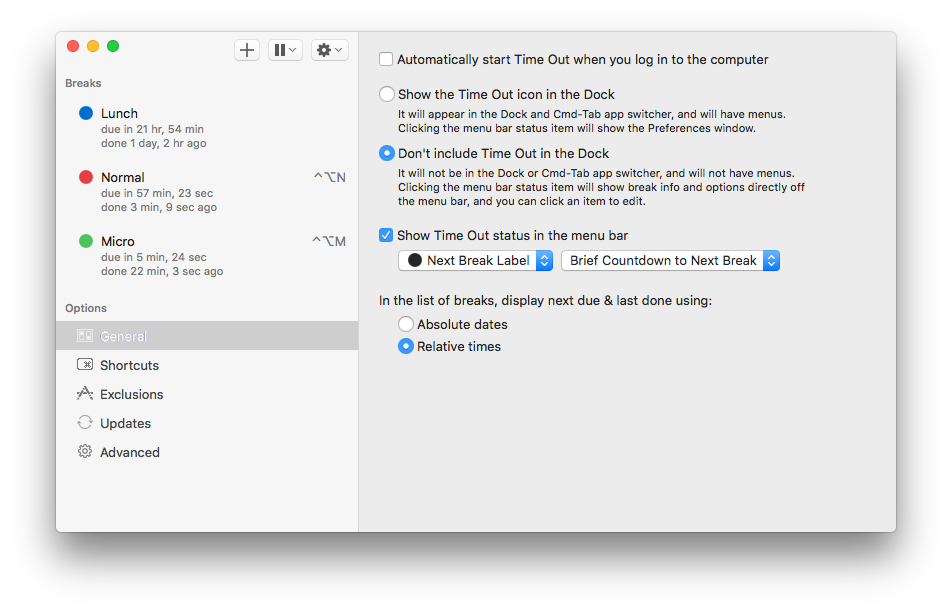This screenshot has height=612, width=952.
Task: Click the General options icon
Action: [85, 336]
